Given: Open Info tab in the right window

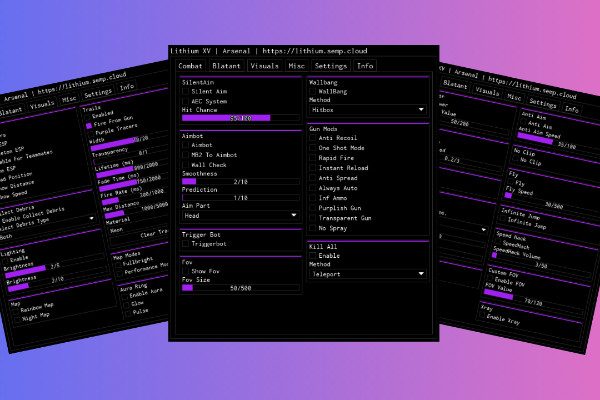Looking at the screenshot, I should [572, 109].
